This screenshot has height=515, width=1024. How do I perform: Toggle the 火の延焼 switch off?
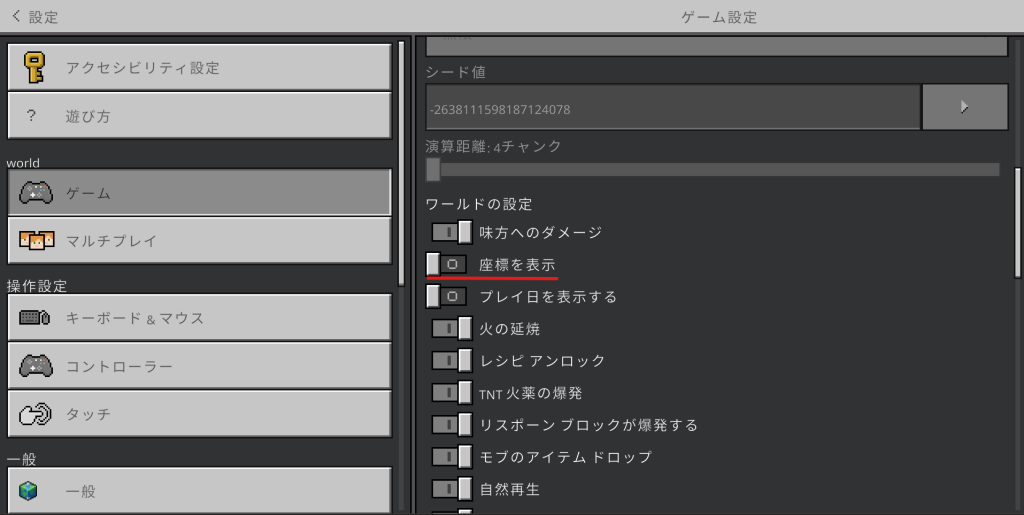coord(451,328)
